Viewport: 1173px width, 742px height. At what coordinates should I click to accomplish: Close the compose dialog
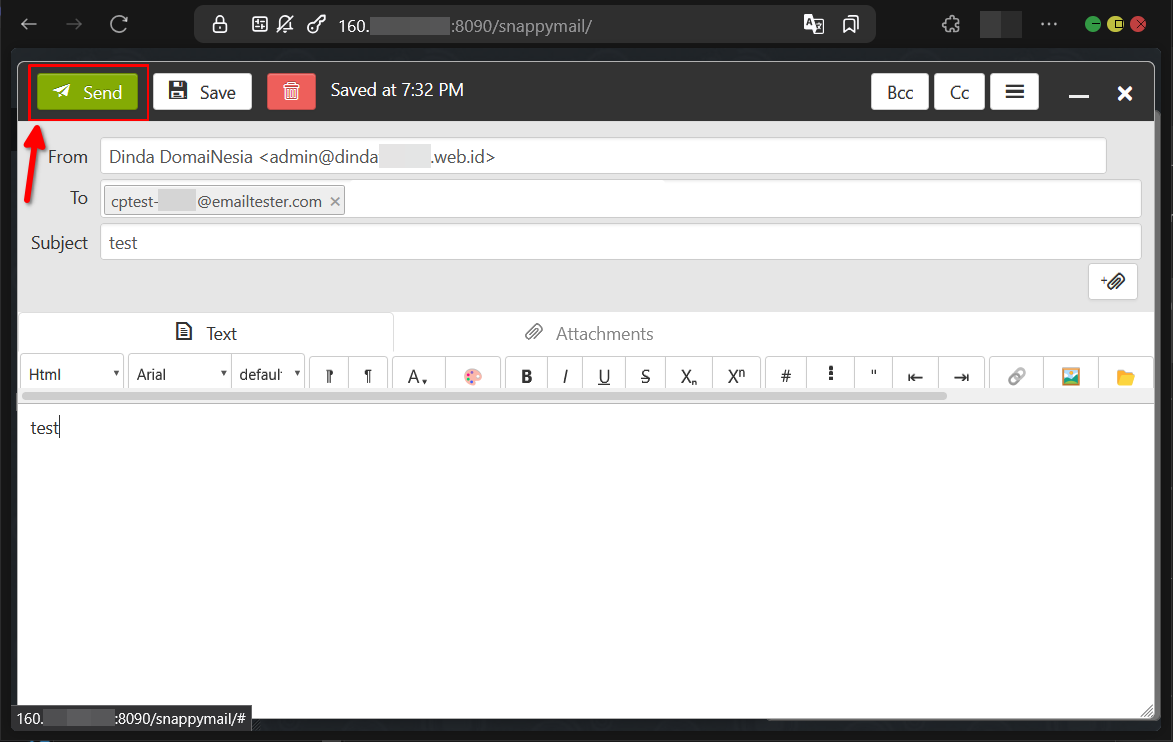(1124, 93)
